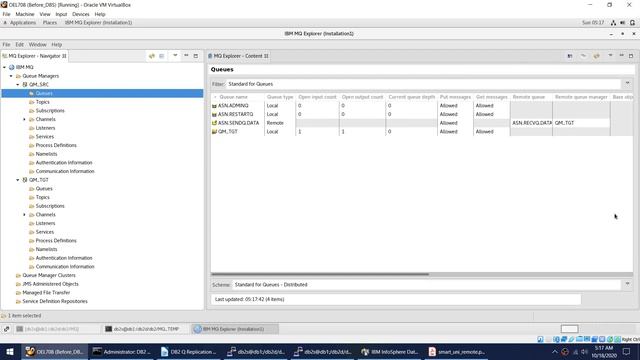Click ASN.RECVQ.DATA remote queue cell
The height and width of the screenshot is (360, 640).
(x=531, y=123)
